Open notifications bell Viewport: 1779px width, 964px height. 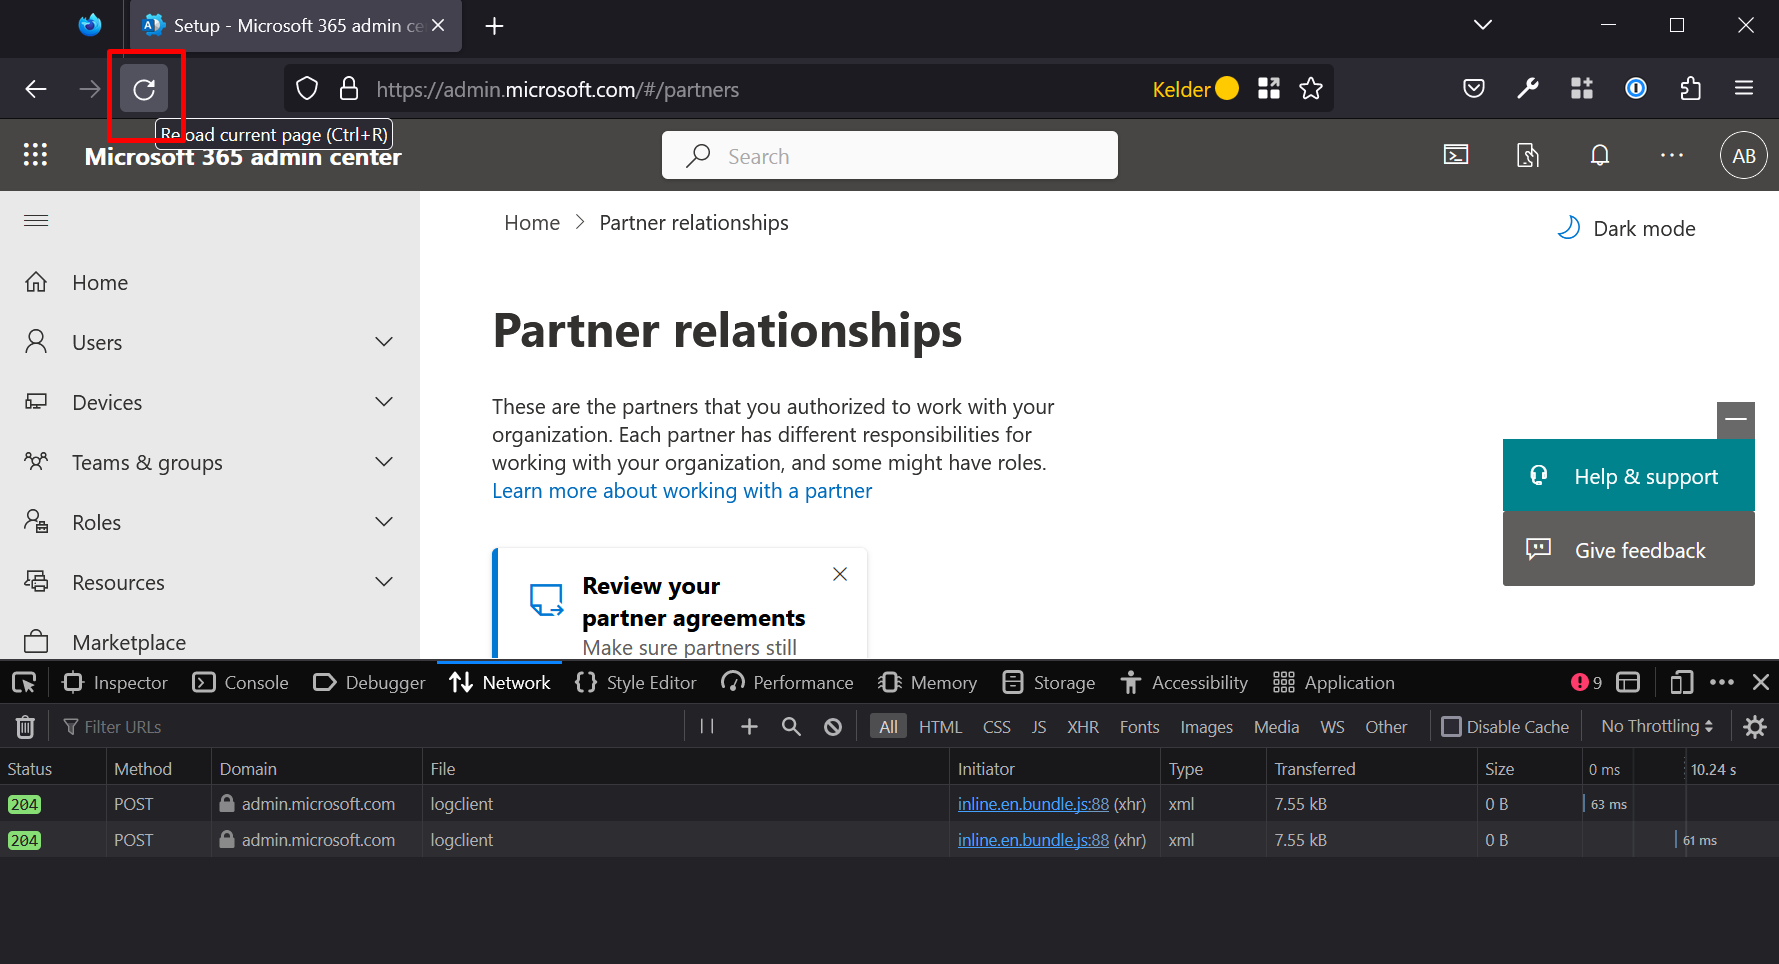point(1600,155)
